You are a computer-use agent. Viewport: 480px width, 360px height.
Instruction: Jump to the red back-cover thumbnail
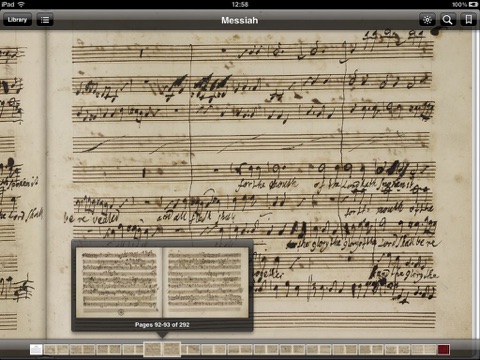(x=443, y=350)
